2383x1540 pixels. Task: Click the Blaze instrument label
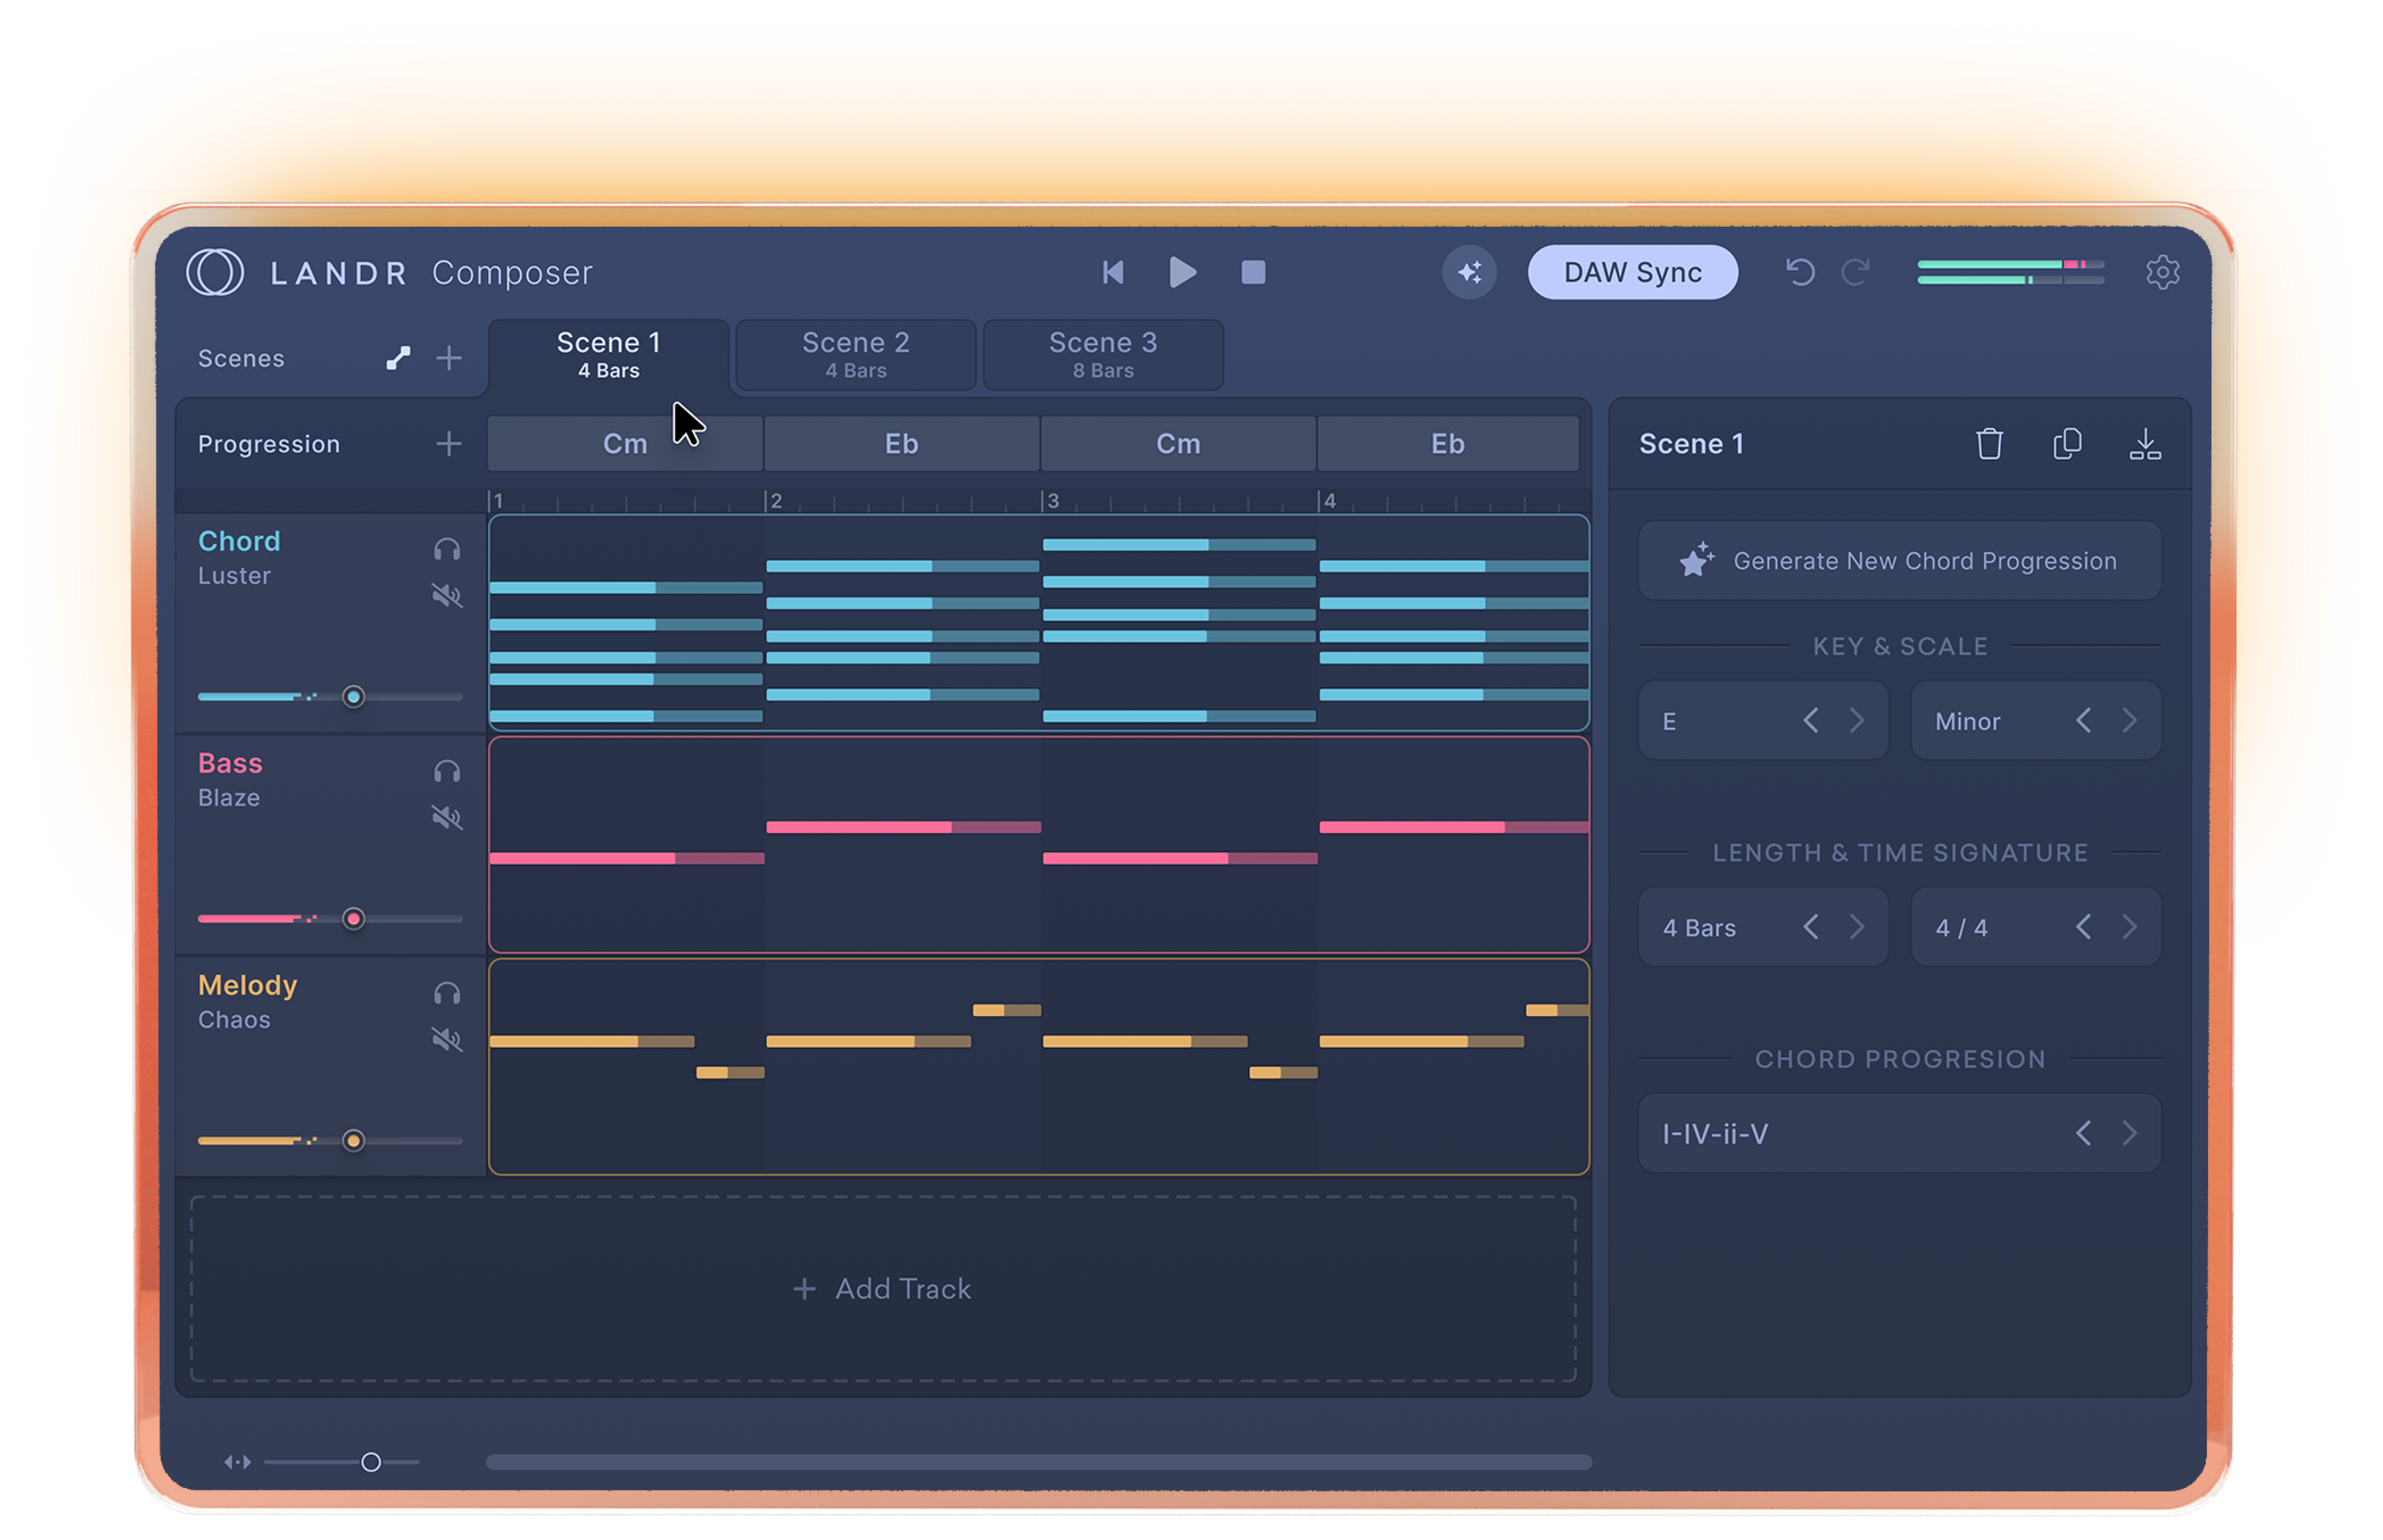229,798
